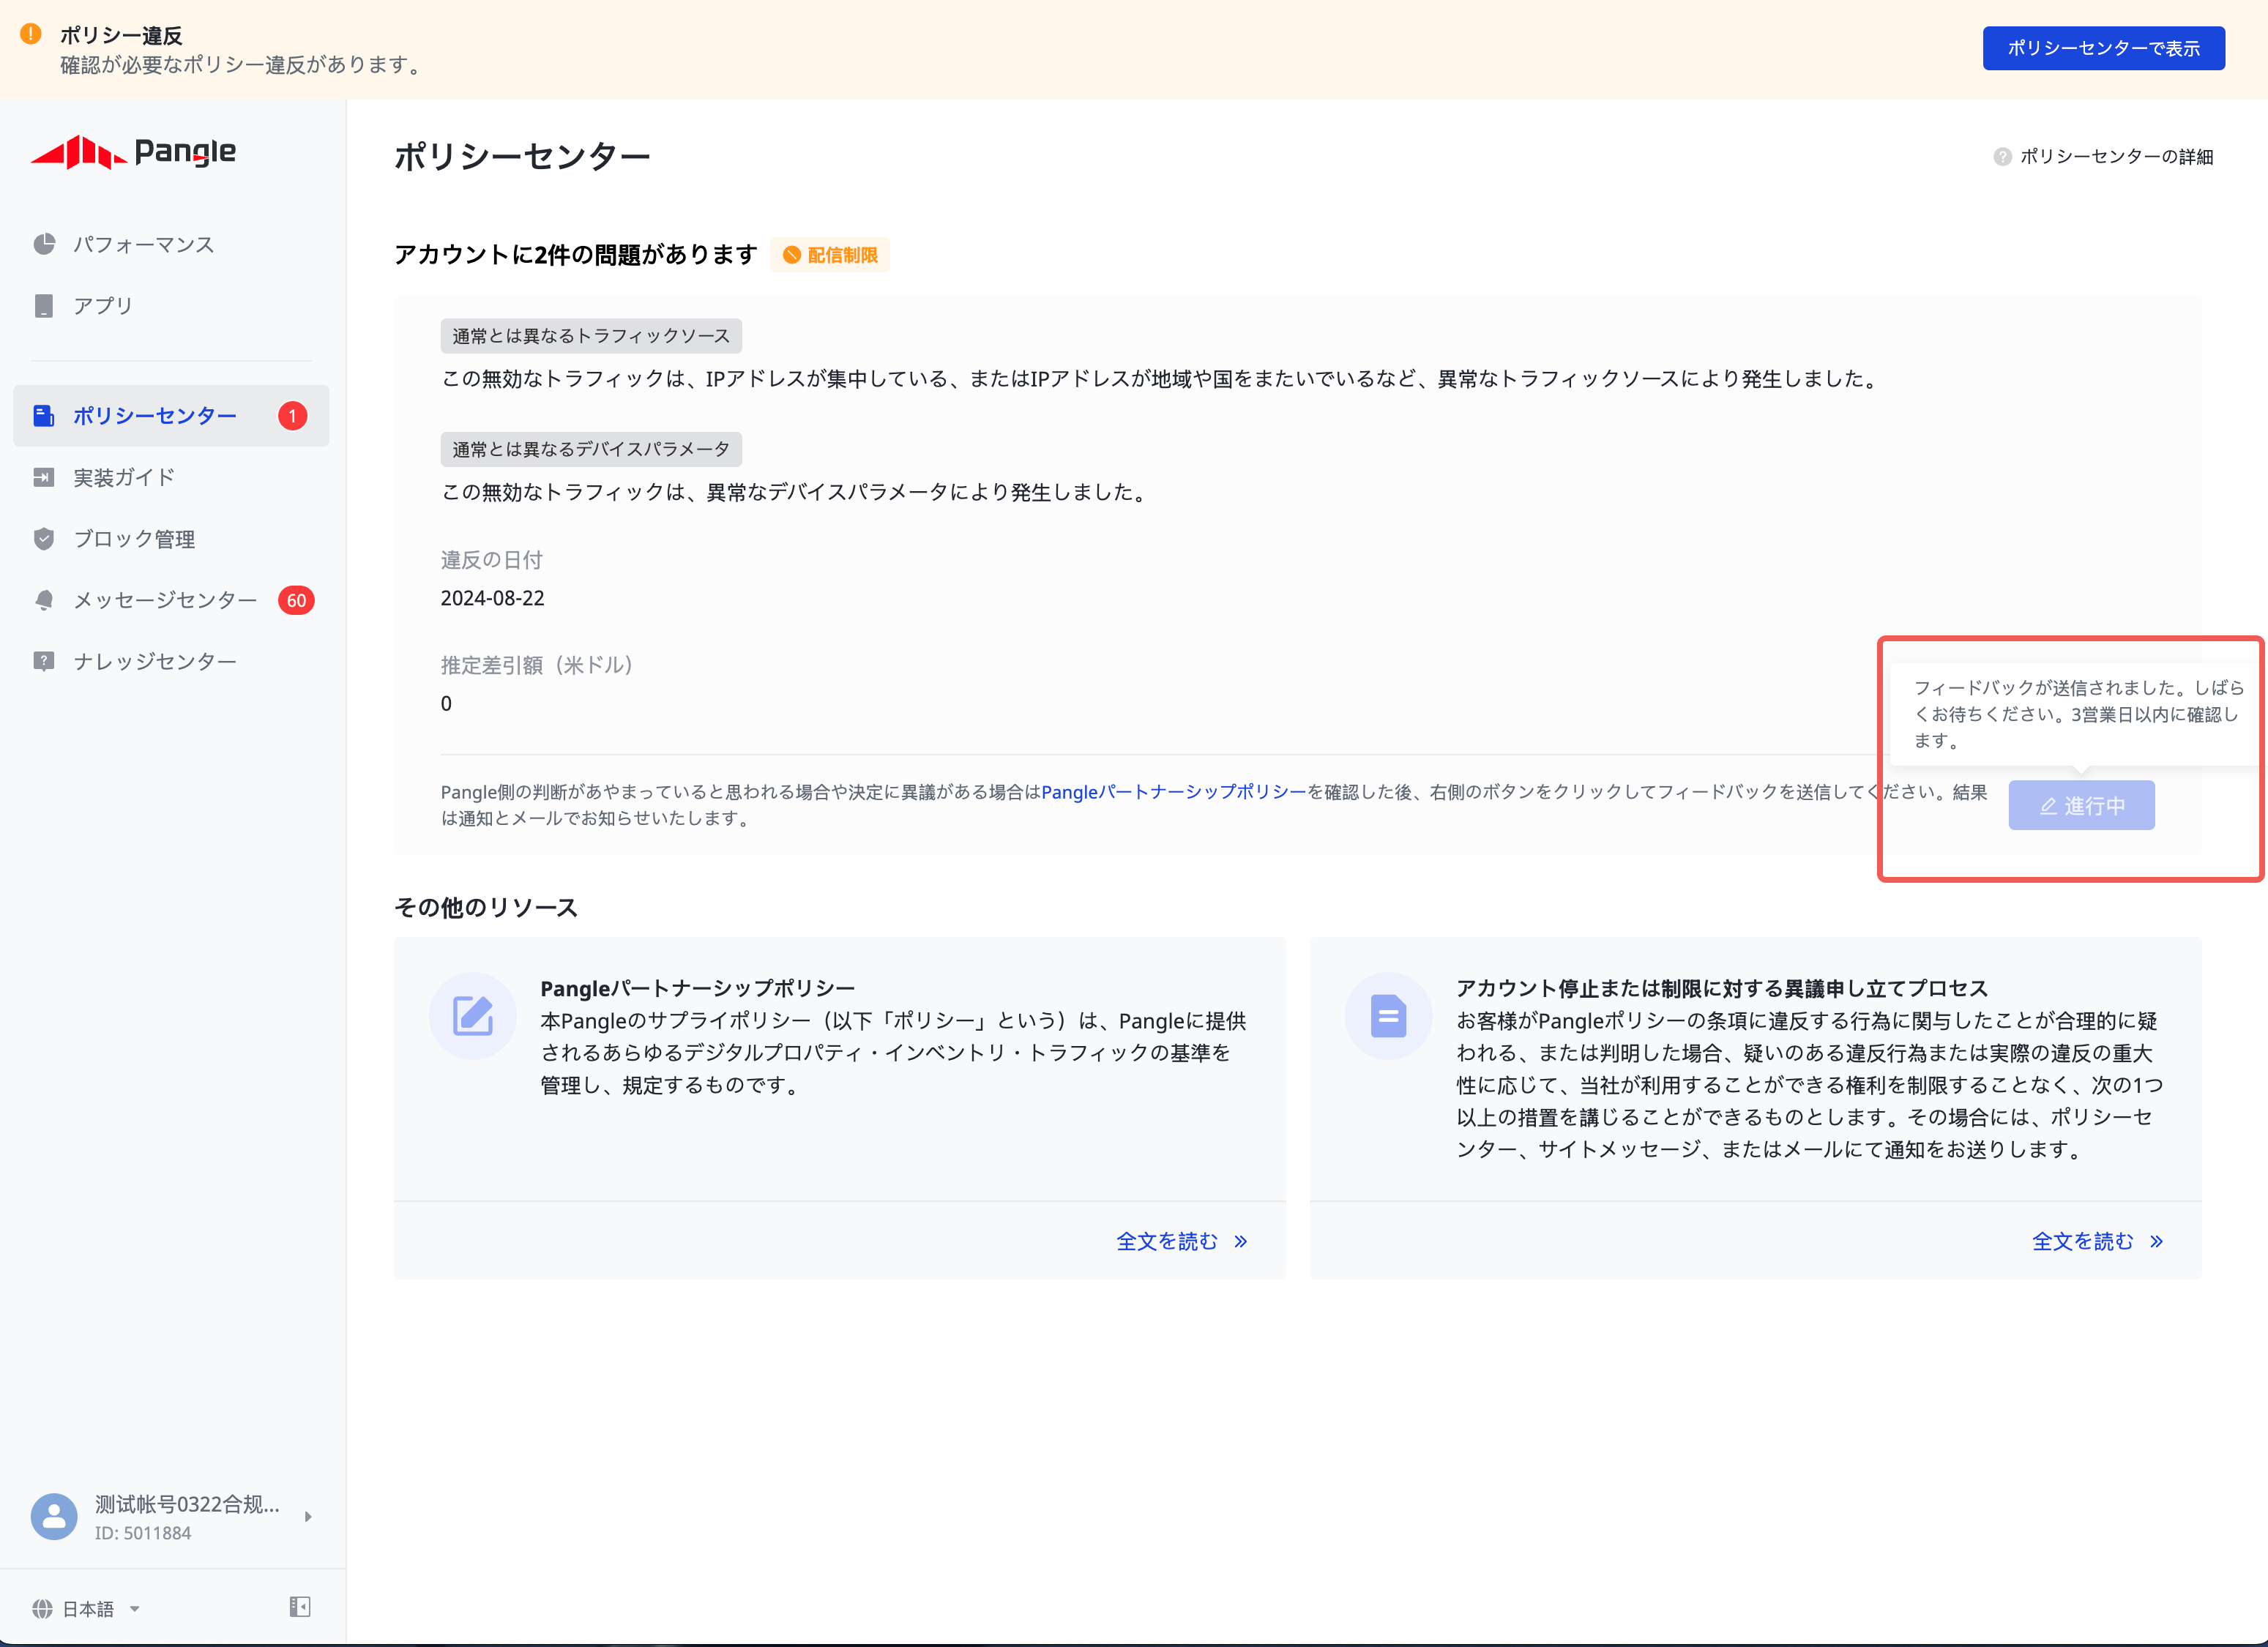Open the パフォーマンス menu
Image resolution: width=2268 pixels, height=1647 pixels.
pos(171,244)
